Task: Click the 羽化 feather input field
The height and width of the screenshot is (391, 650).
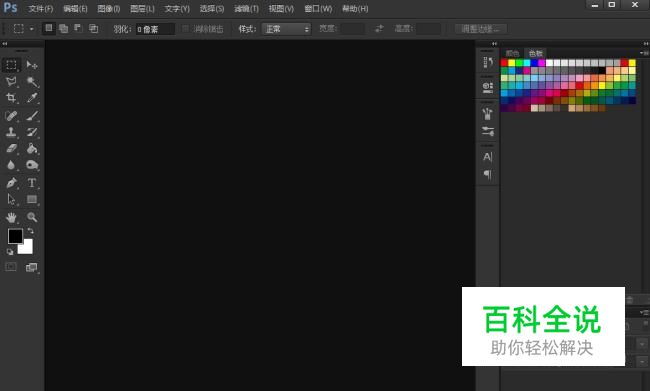Action: [155, 29]
